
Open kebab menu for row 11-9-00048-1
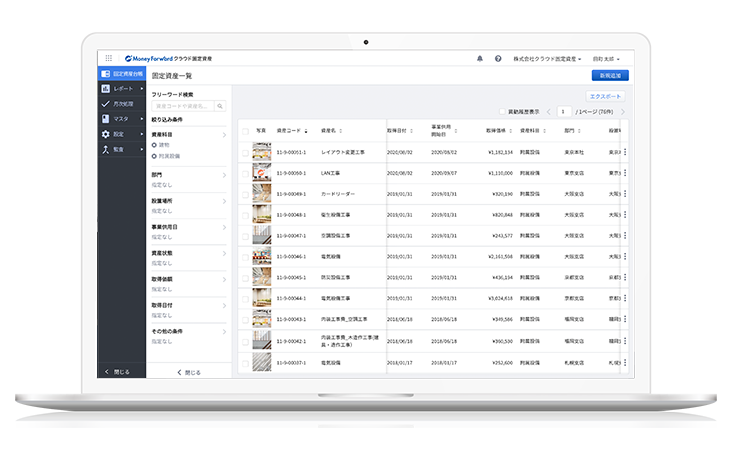click(x=625, y=215)
